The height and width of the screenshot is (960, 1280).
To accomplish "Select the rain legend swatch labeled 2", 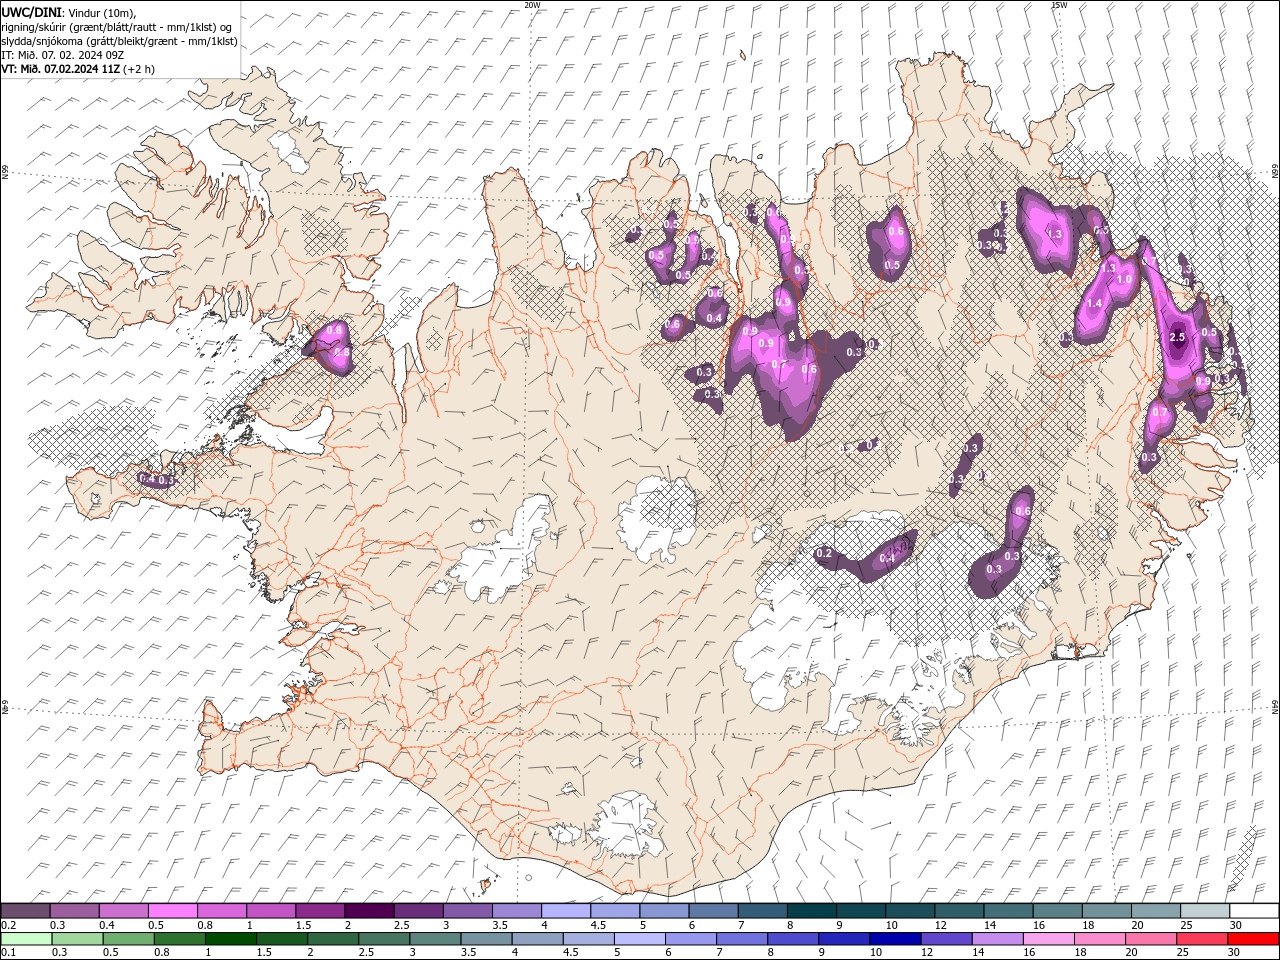I will (x=332, y=939).
